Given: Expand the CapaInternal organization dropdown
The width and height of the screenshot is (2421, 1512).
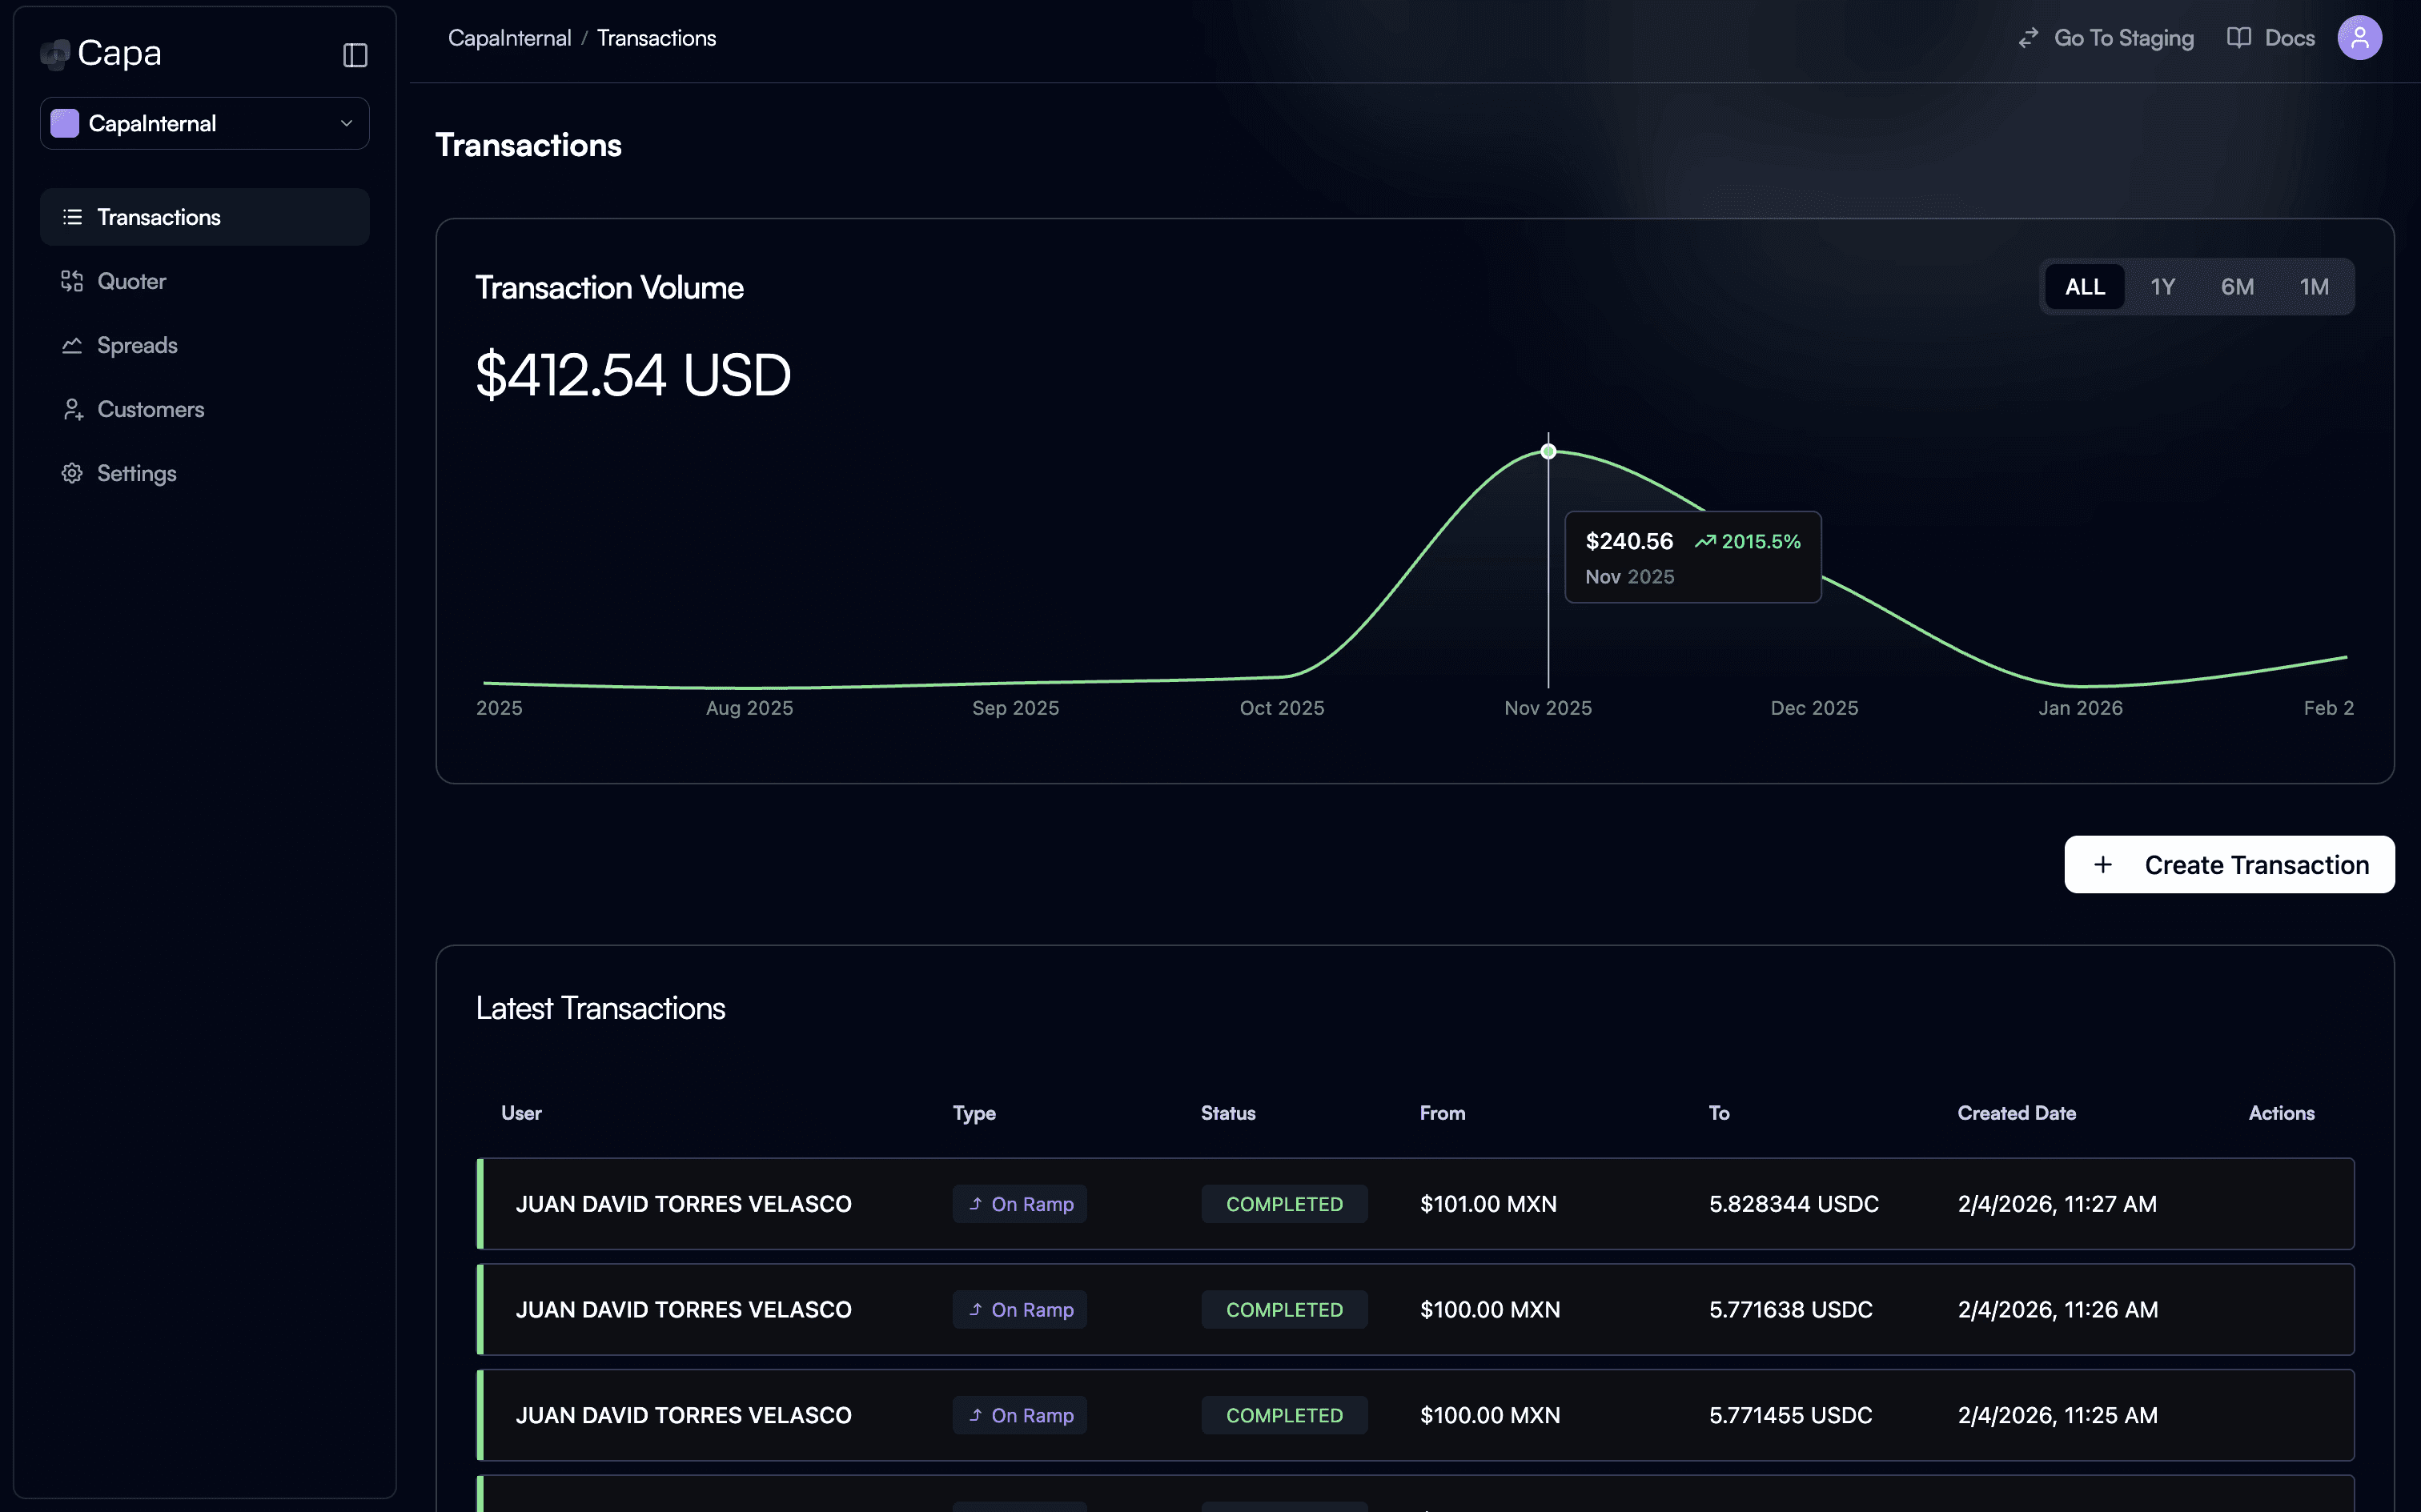Looking at the screenshot, I should click(x=205, y=124).
